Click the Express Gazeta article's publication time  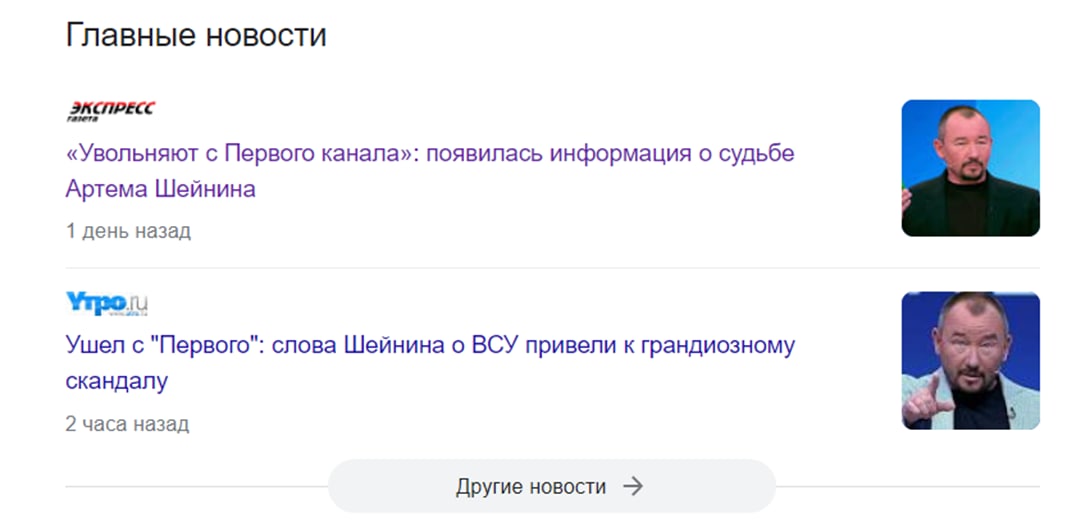point(128,231)
